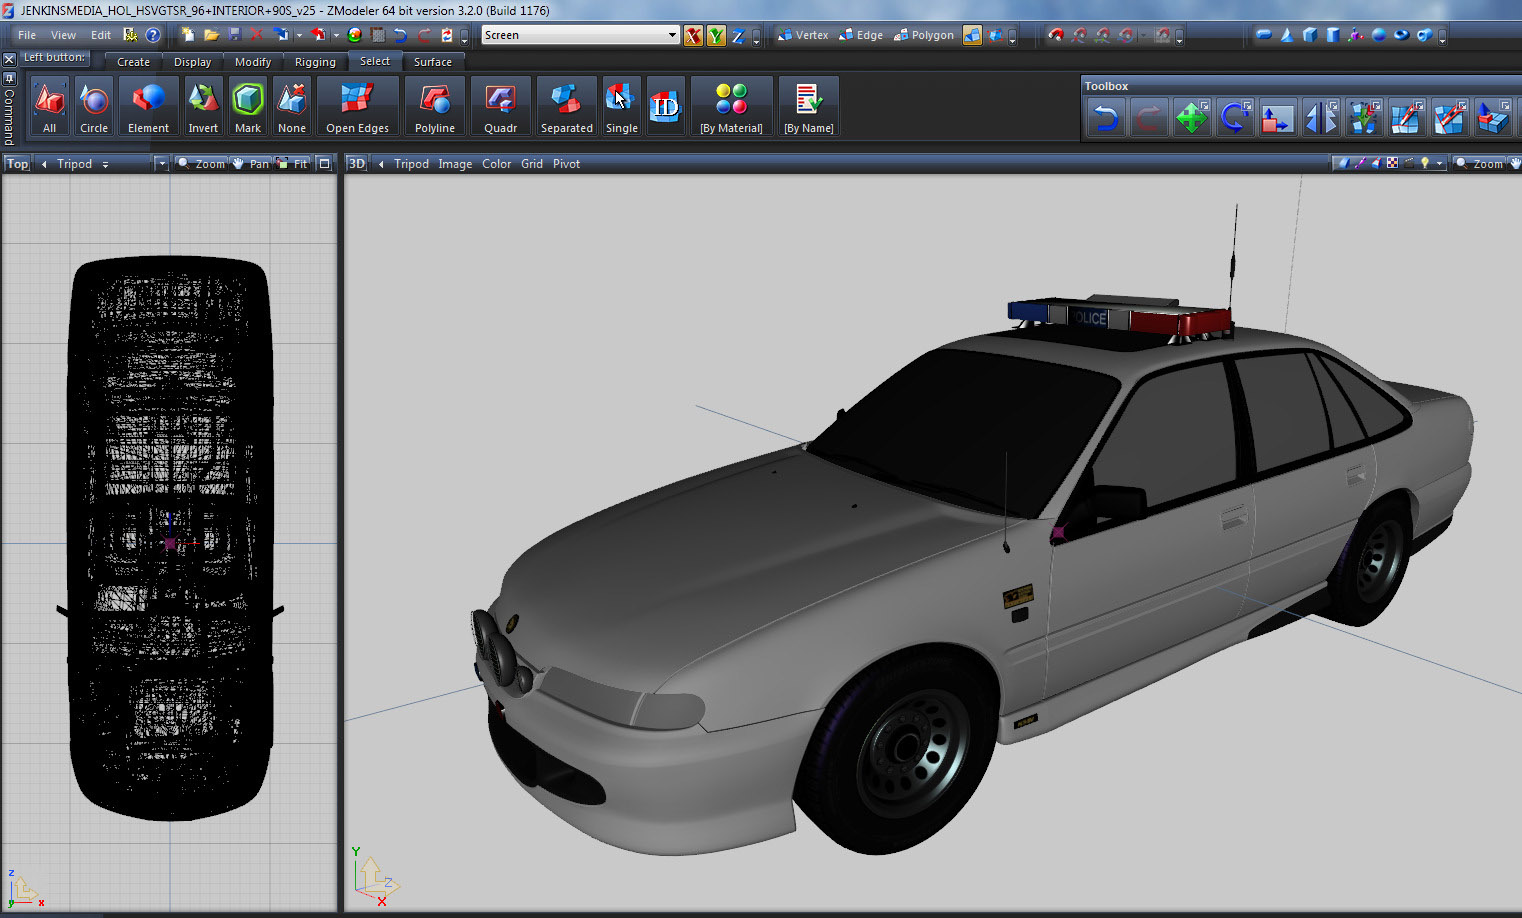Expand the Top viewport options dropdown arrow
This screenshot has height=918, width=1522.
161,164
